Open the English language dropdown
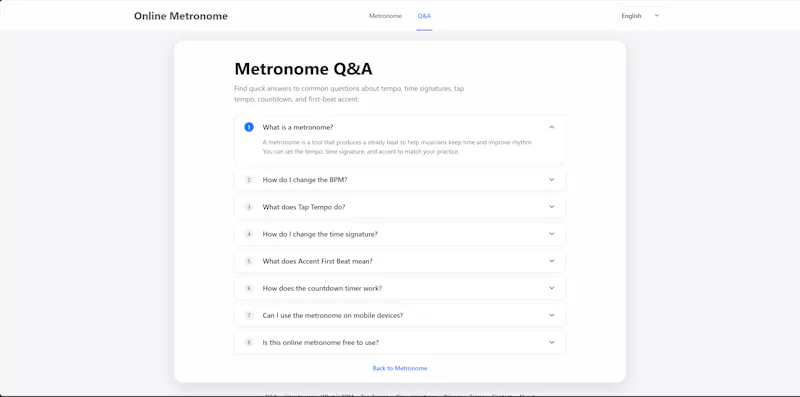Viewport: 800px width, 397px height. (x=640, y=16)
